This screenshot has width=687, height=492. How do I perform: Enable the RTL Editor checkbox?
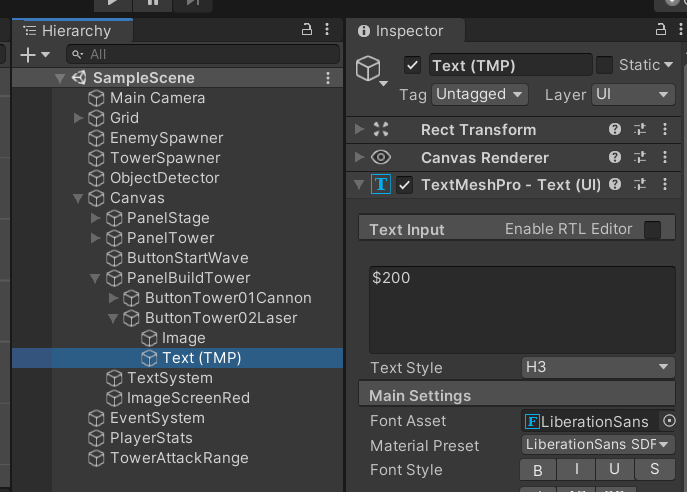coord(652,230)
